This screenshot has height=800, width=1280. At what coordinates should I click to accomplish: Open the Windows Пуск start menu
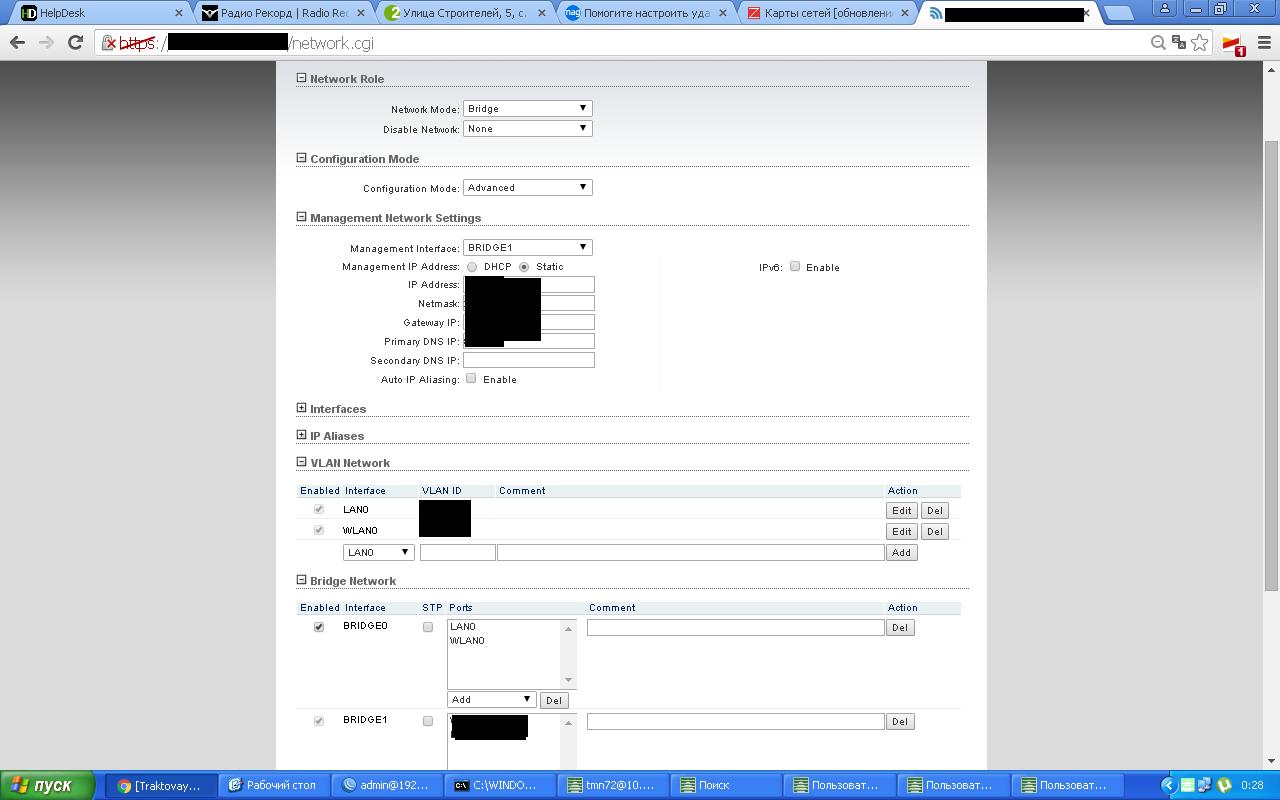[47, 785]
